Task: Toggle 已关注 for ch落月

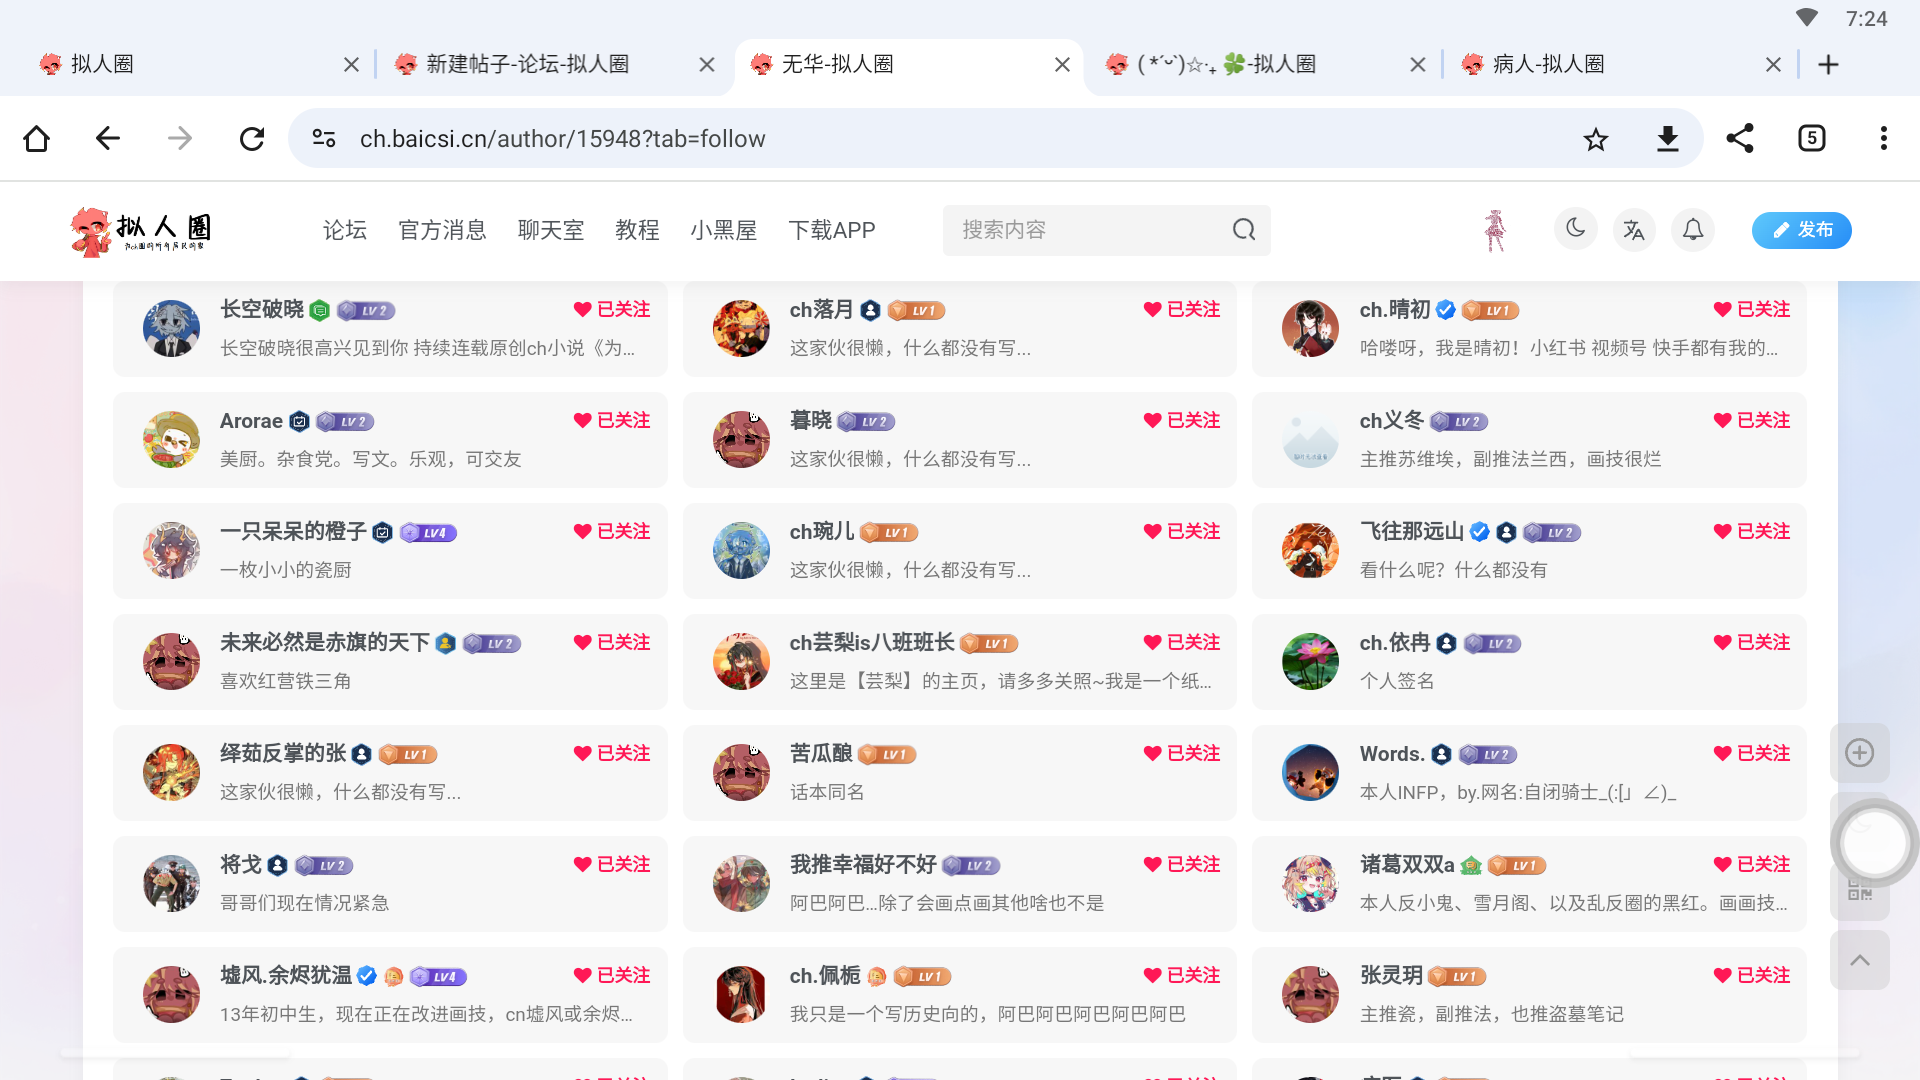Action: 1182,310
